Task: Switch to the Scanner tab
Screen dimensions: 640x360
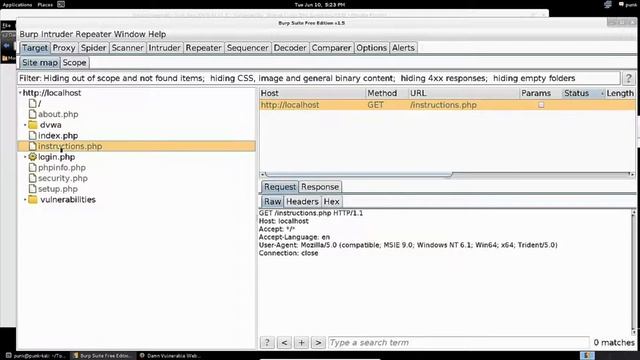Action: [x=127, y=48]
